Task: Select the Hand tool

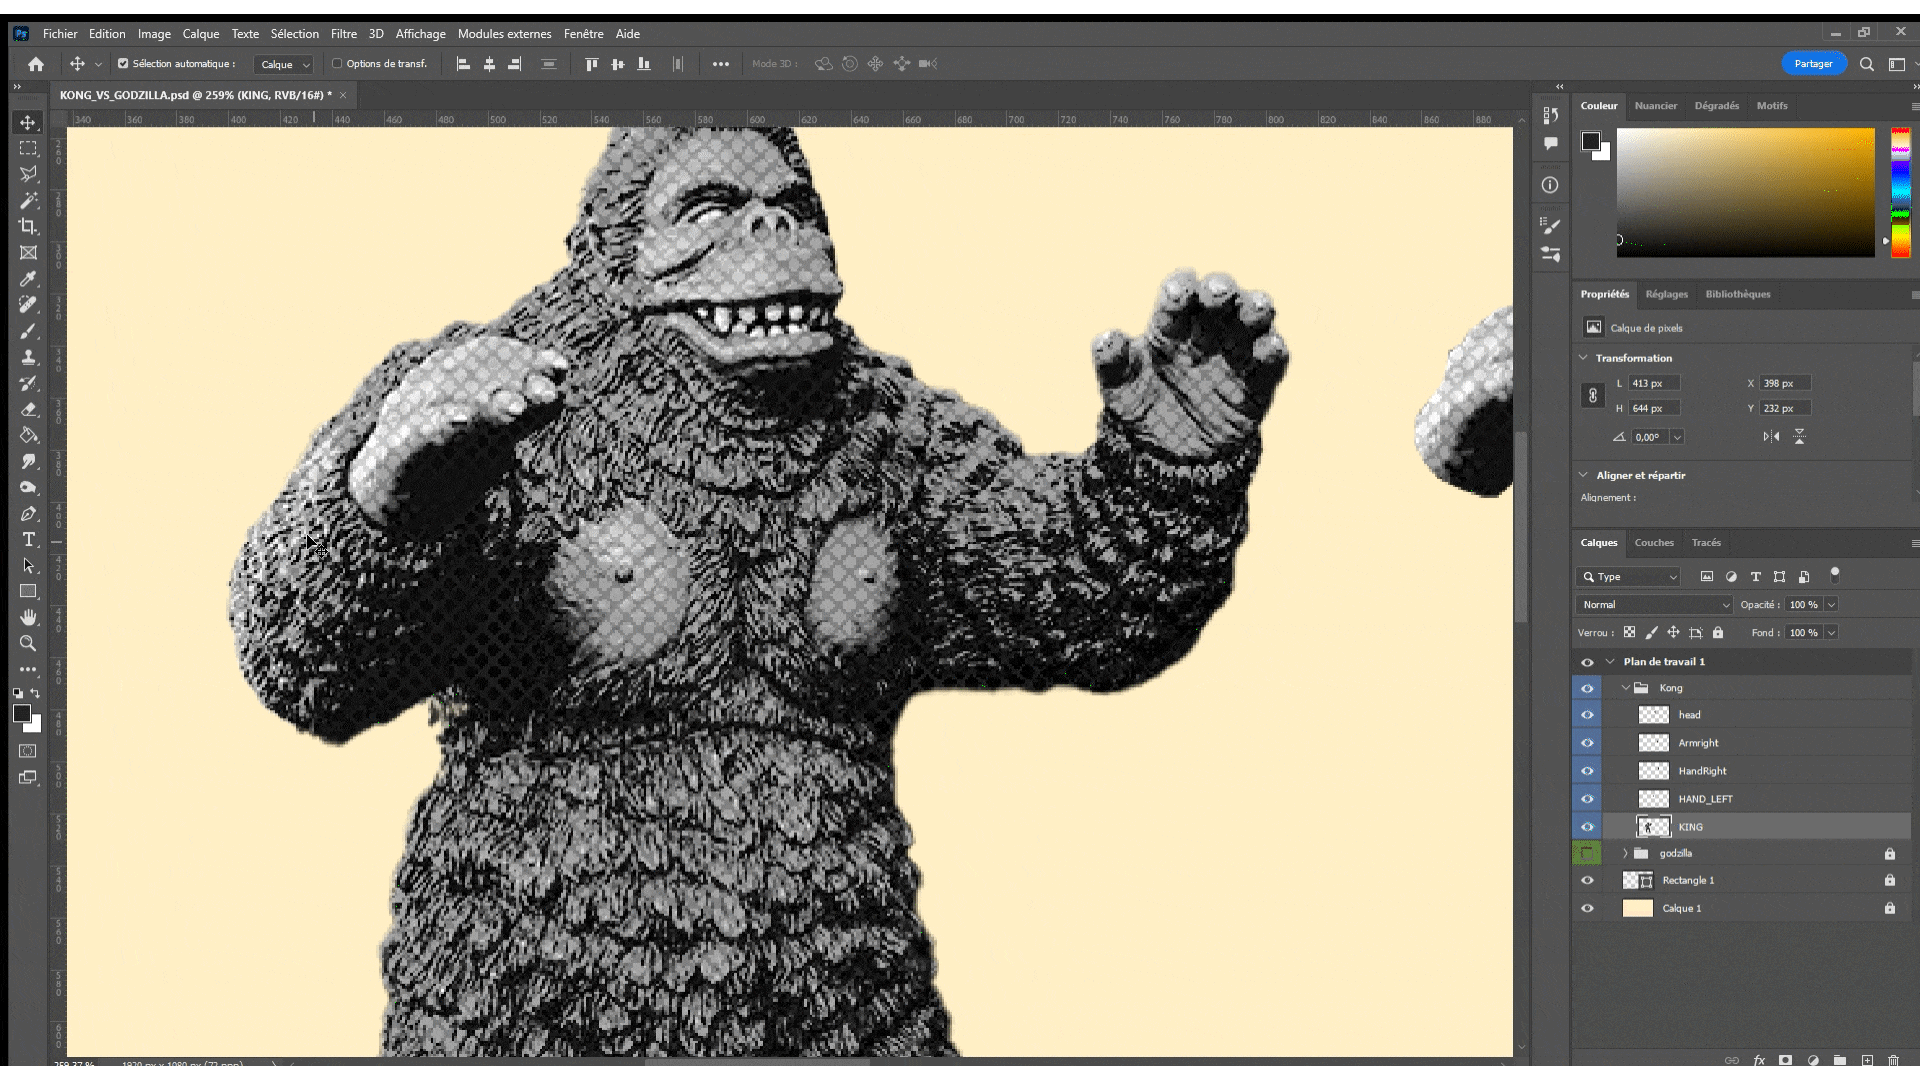Action: (x=28, y=617)
